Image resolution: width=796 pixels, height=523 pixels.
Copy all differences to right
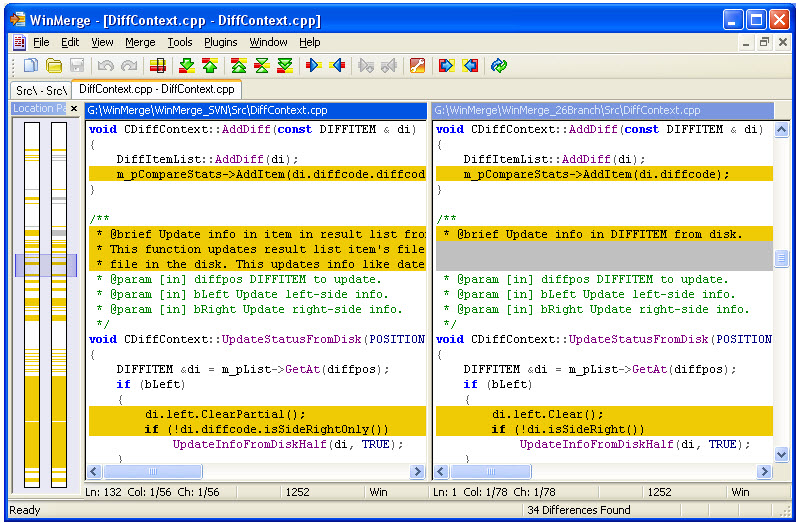[446, 66]
